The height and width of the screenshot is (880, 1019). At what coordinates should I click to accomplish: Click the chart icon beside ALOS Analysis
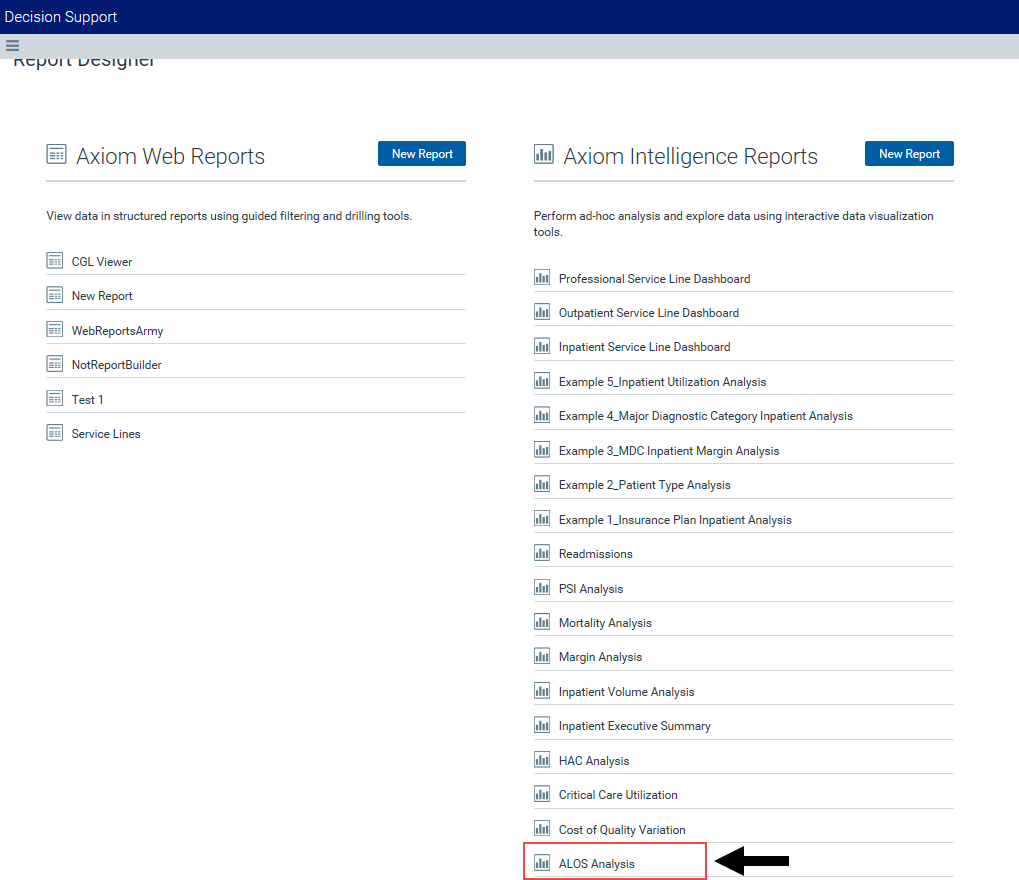(x=542, y=863)
